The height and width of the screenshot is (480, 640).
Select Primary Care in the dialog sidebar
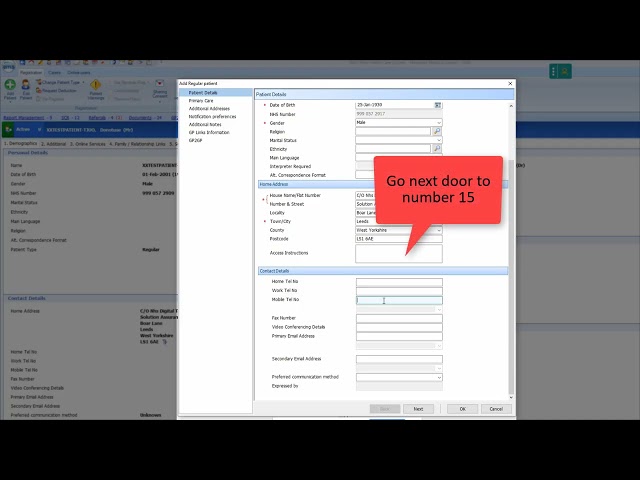[x=201, y=100]
